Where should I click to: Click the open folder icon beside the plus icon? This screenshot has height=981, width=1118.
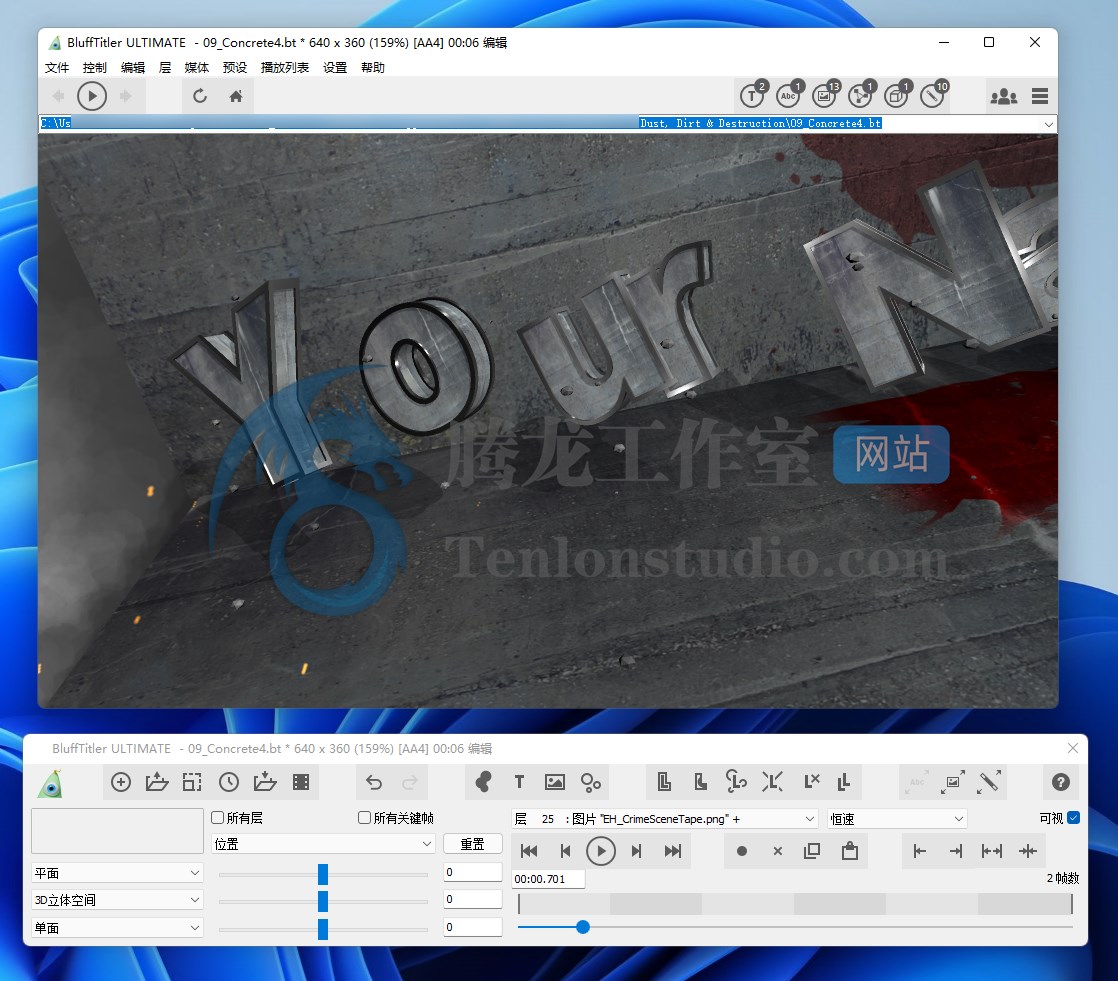(157, 782)
